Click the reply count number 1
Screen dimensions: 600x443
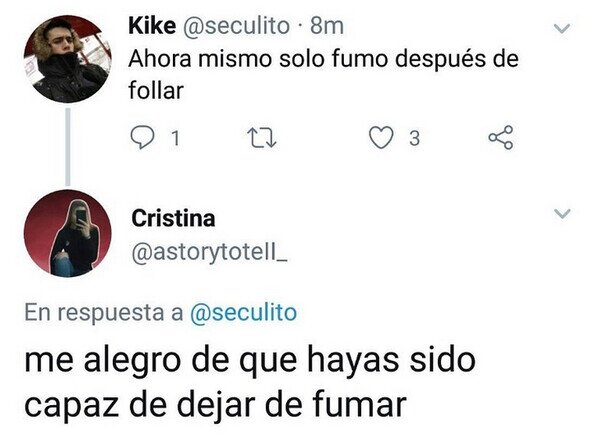click(175, 138)
